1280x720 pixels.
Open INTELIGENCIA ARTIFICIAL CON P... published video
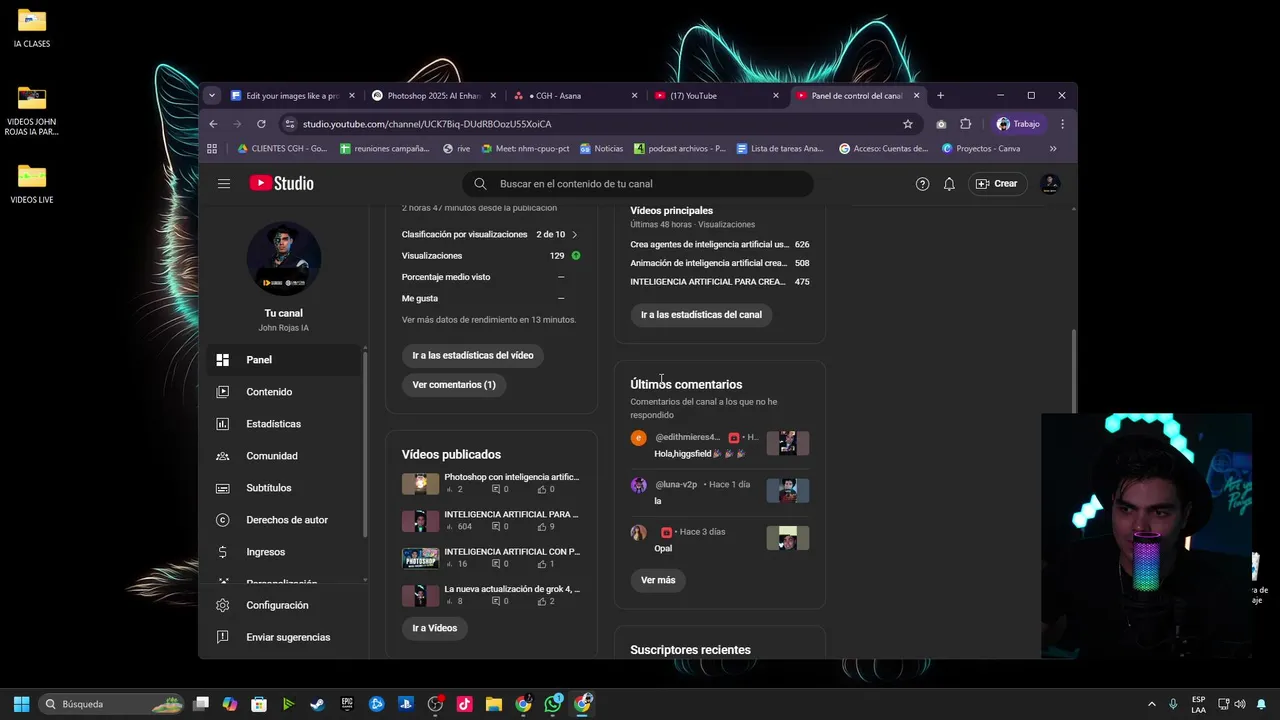point(511,552)
